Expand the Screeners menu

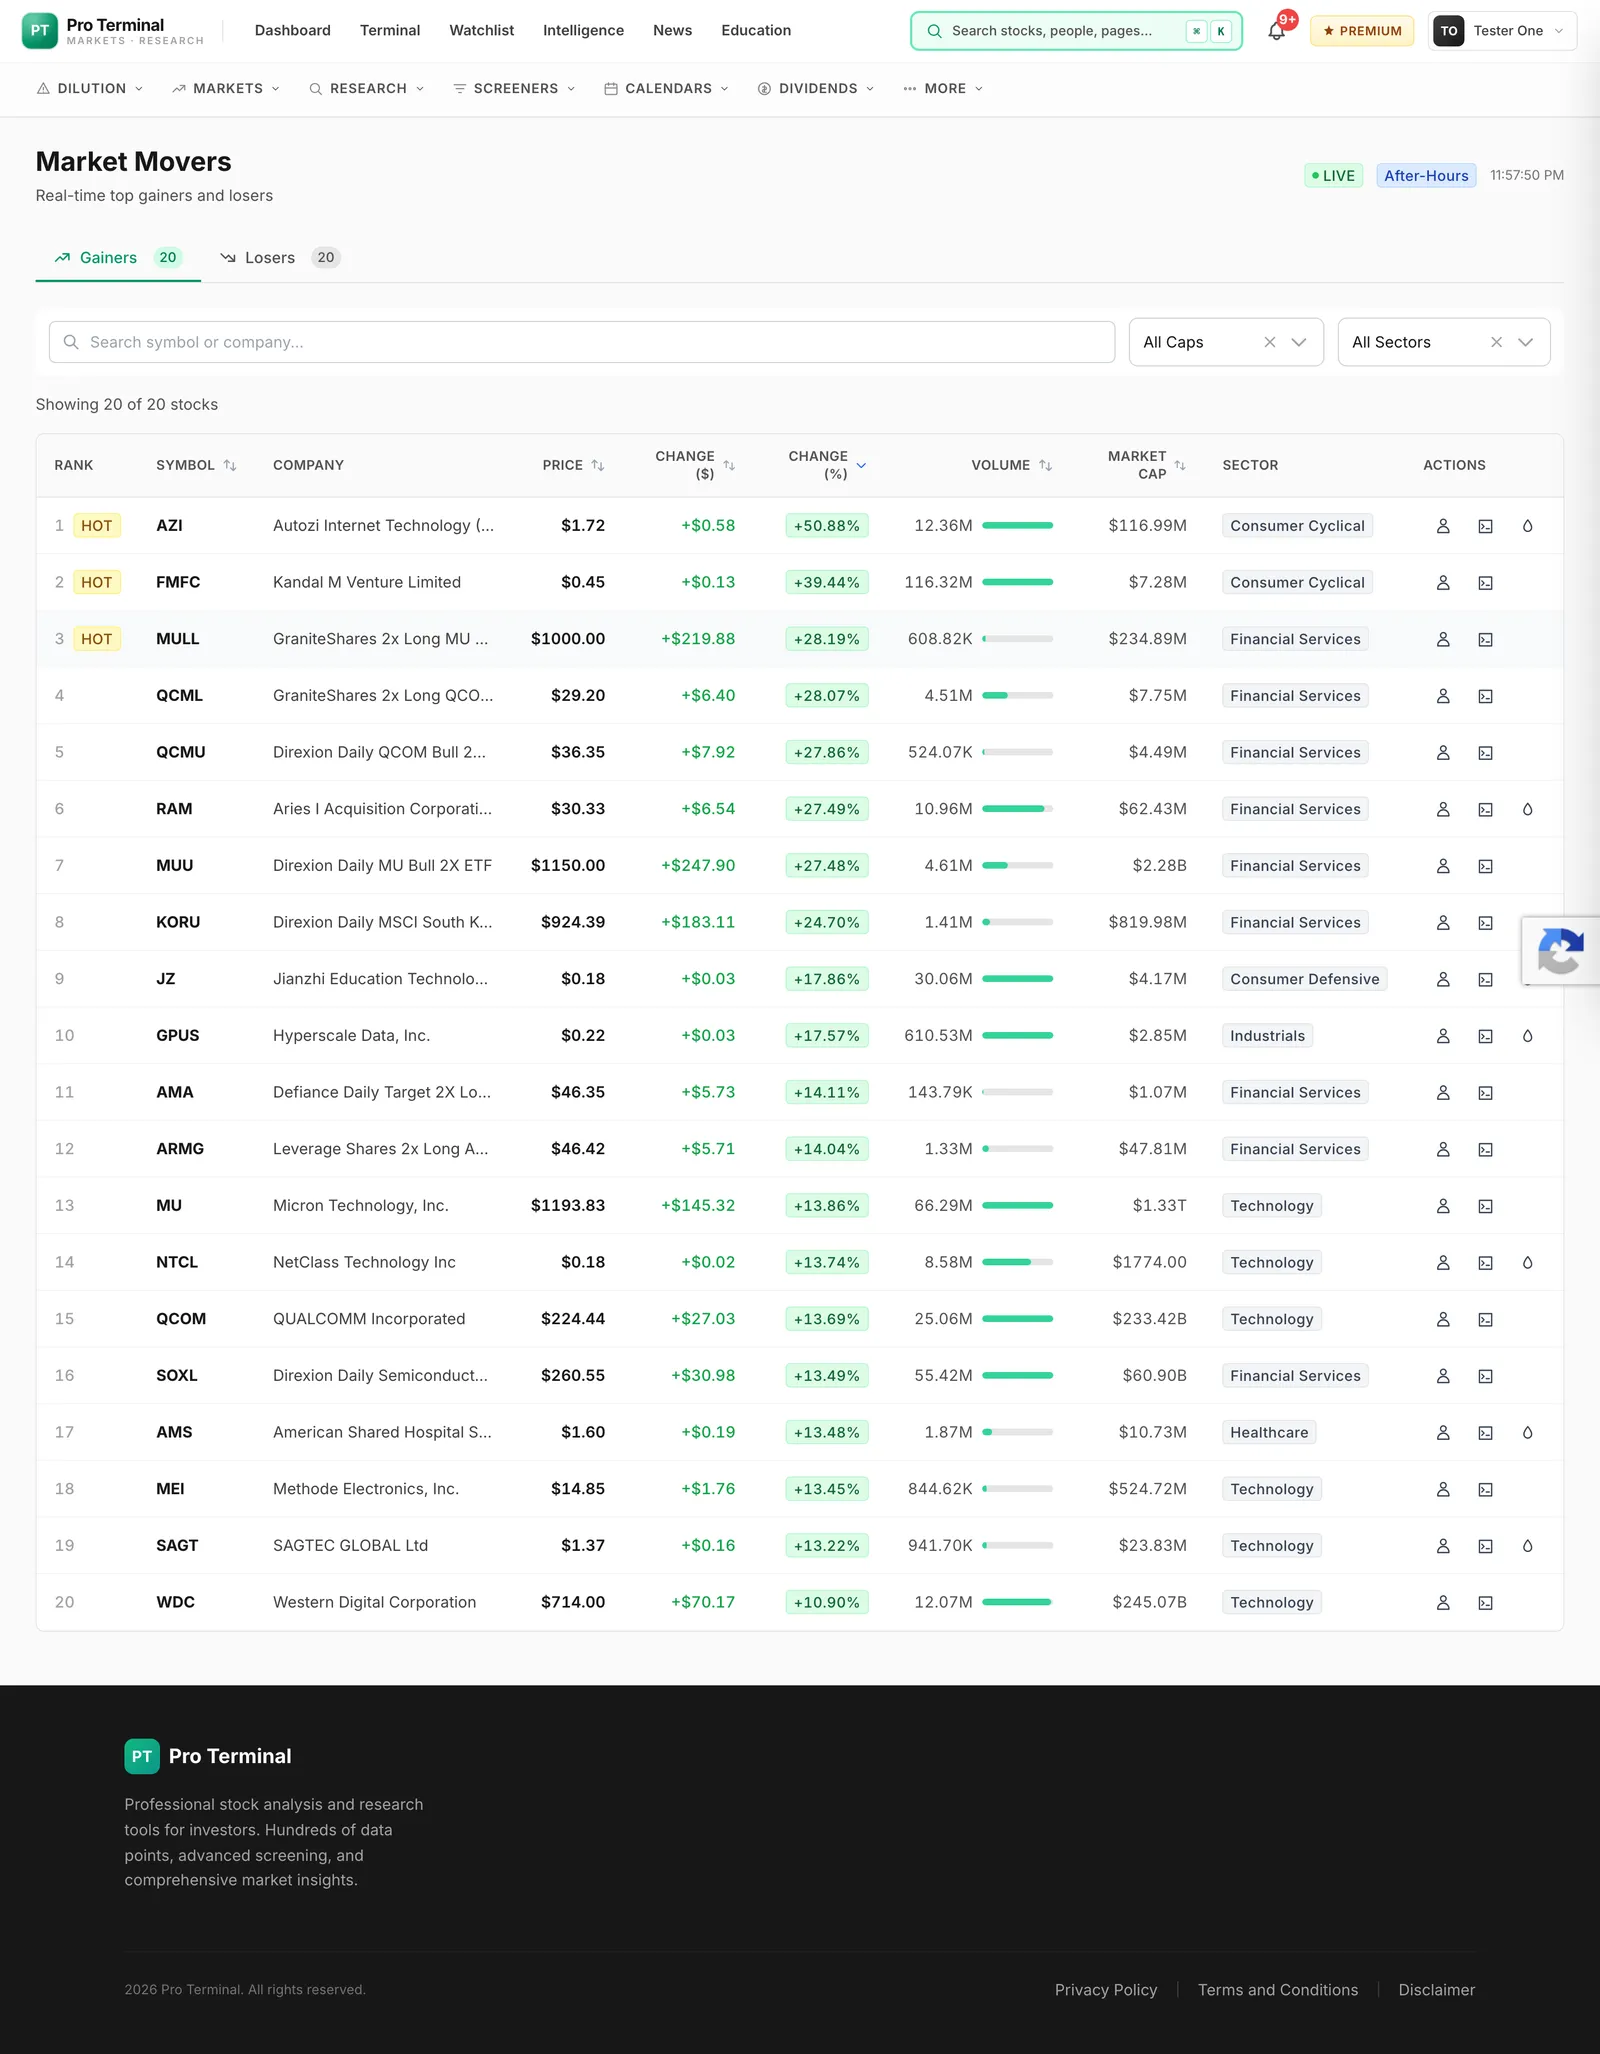point(515,89)
